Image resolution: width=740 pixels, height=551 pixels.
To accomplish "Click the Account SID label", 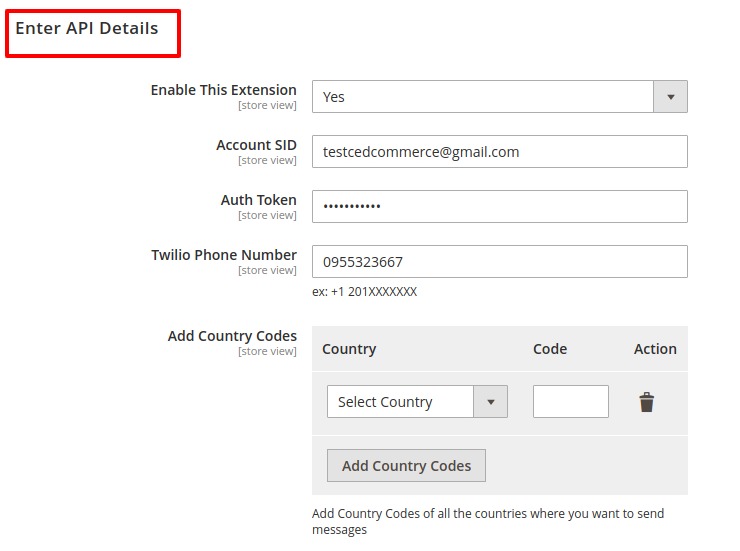I will [x=256, y=145].
